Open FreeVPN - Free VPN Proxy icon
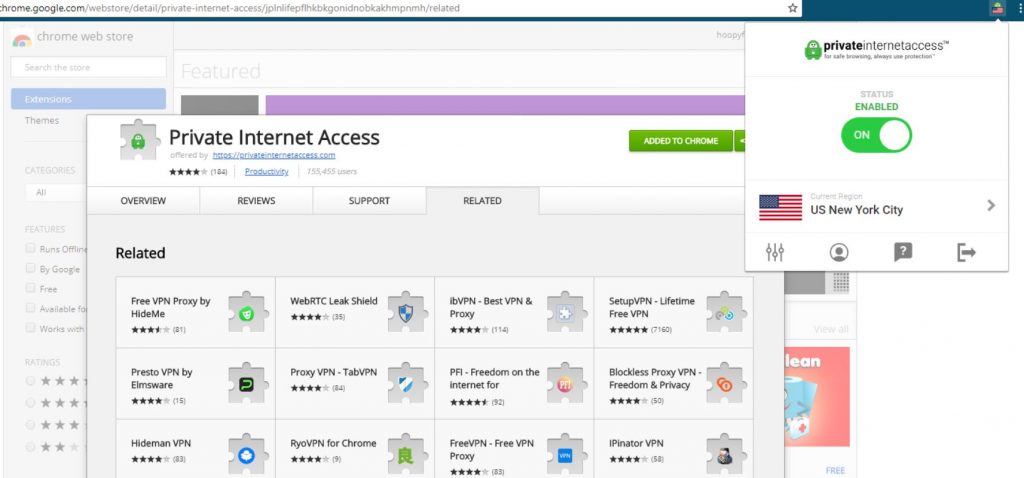Viewport: 1024px width, 478px height. 565,454
